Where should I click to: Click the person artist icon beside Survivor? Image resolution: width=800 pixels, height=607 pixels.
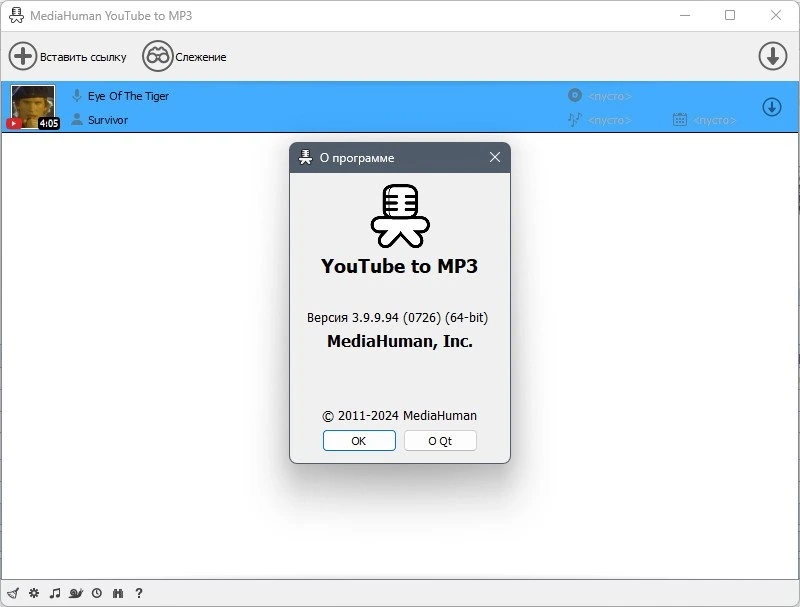pos(77,119)
